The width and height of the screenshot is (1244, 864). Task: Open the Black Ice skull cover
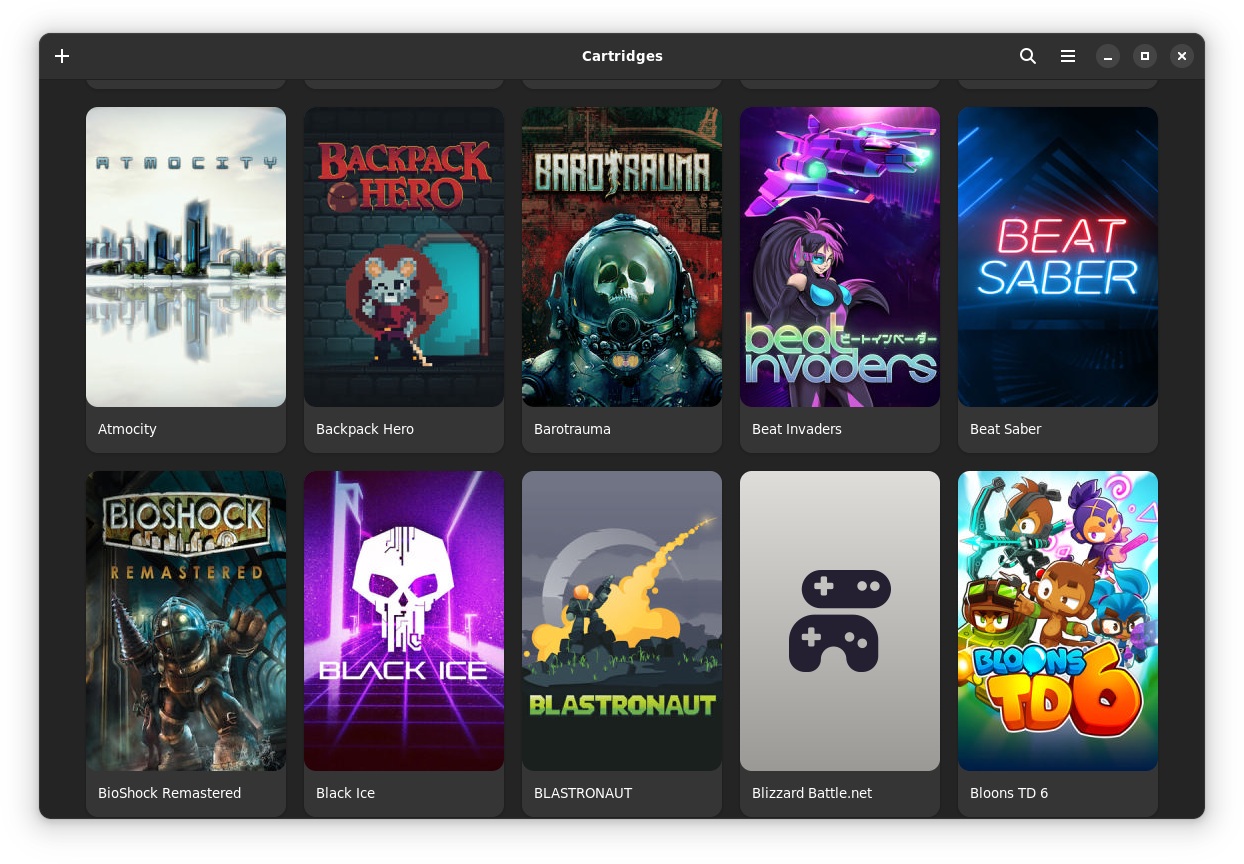click(x=404, y=620)
